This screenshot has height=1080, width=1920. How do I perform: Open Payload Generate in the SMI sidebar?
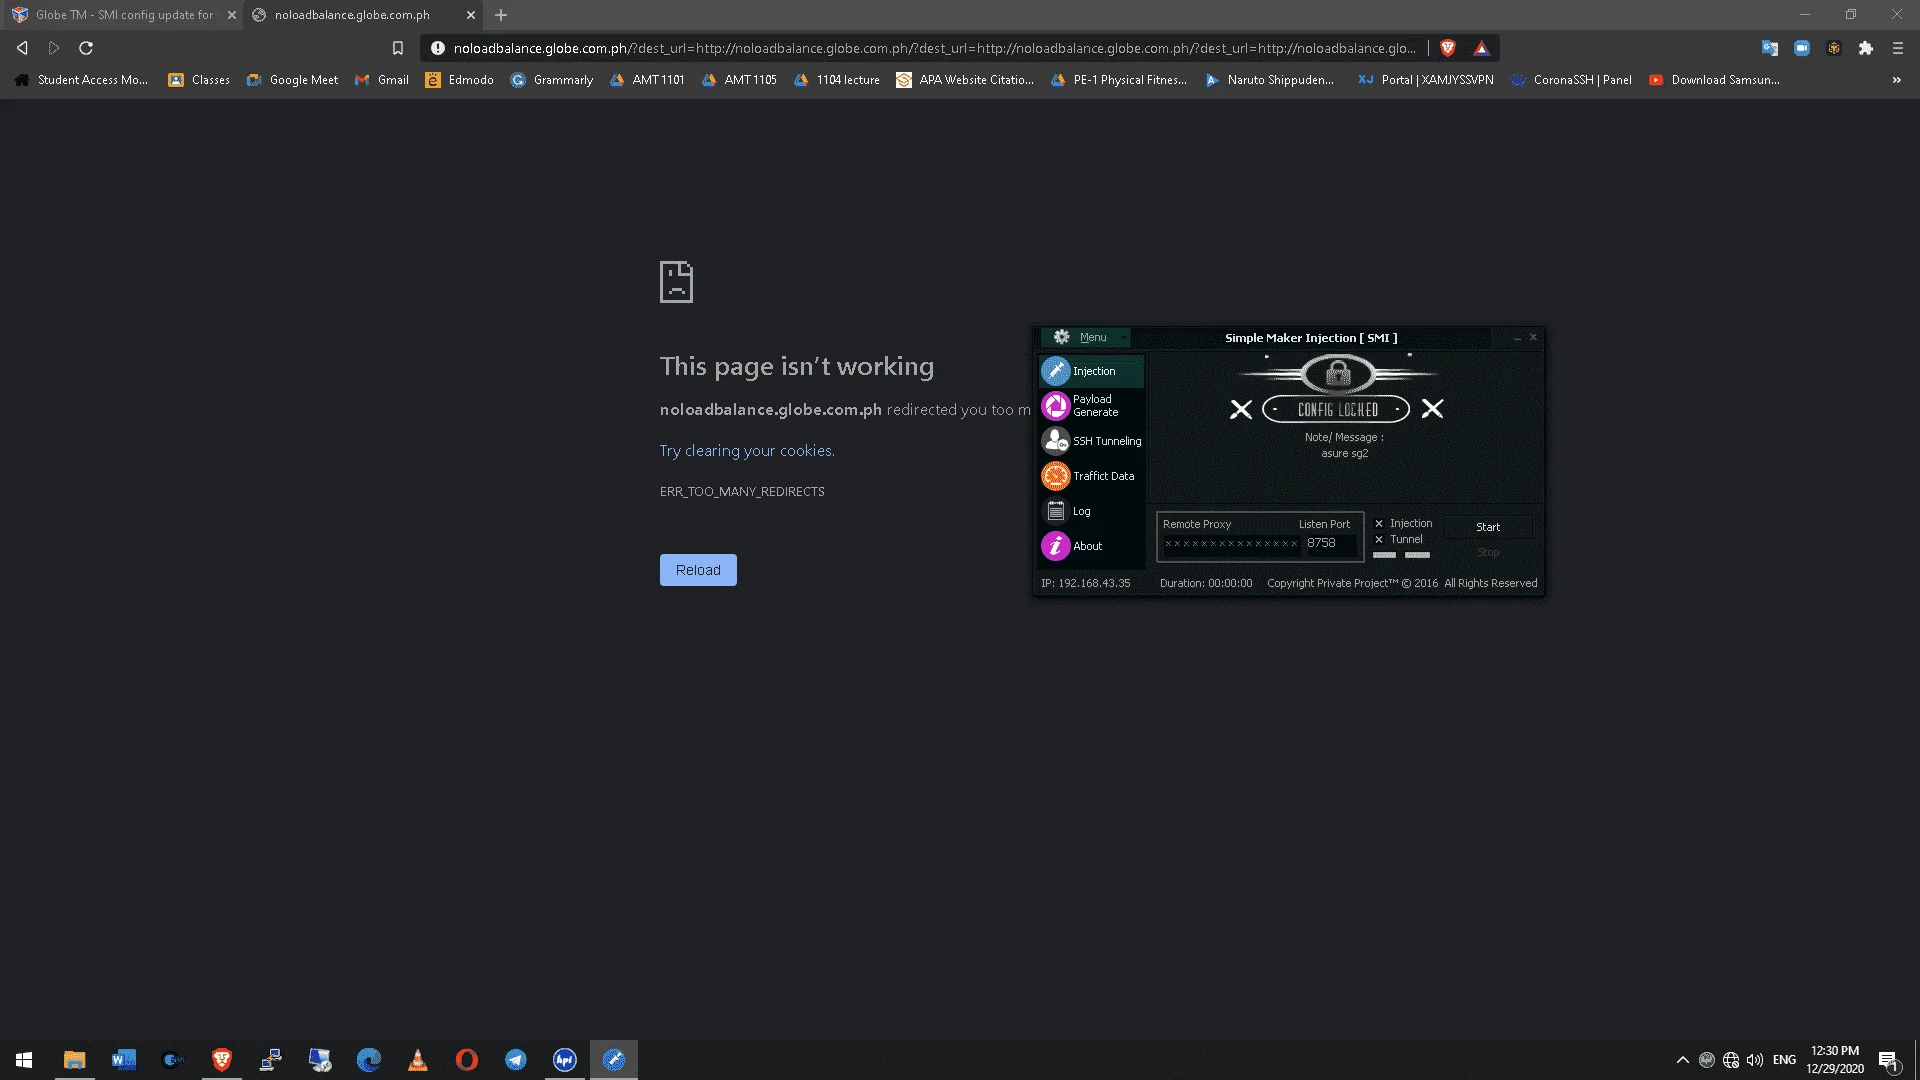(1091, 406)
